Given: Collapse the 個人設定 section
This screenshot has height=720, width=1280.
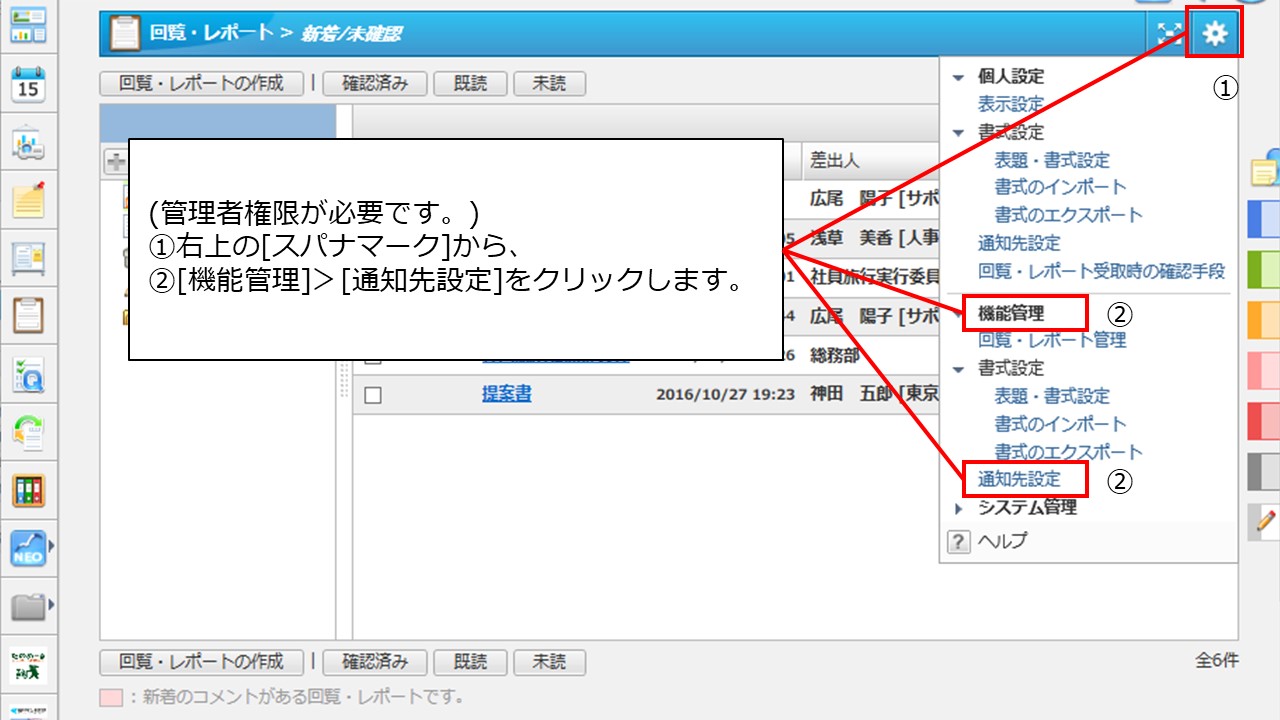Looking at the screenshot, I should coord(959,77).
